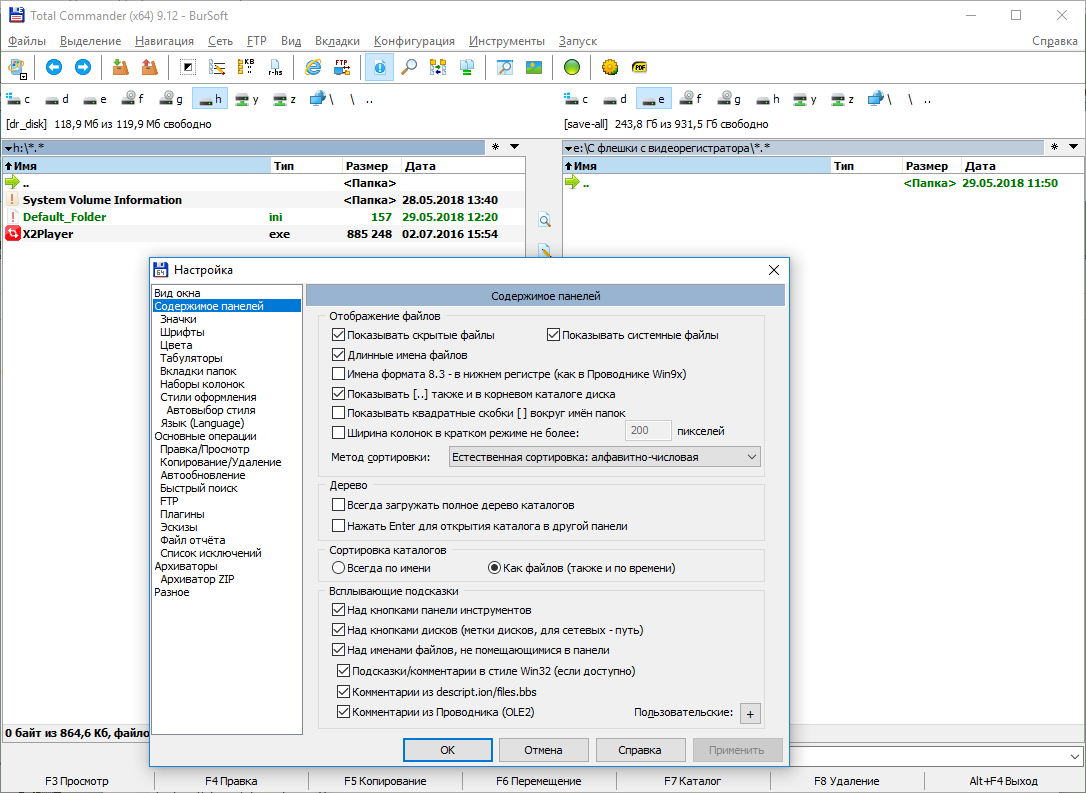Select drive d in the left panel
Screen dimensions: 1086x793
[x=57, y=99]
